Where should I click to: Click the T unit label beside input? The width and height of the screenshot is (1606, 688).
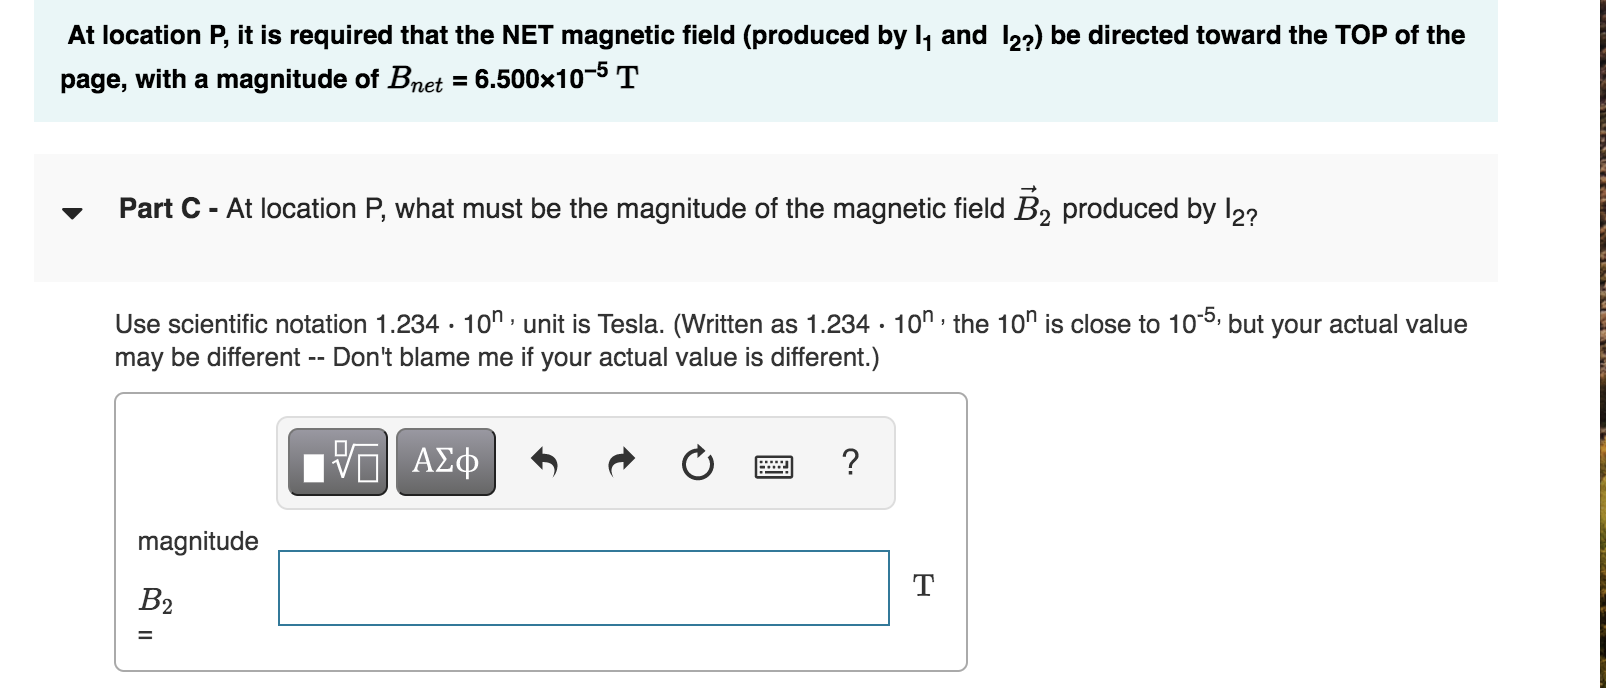(x=923, y=586)
